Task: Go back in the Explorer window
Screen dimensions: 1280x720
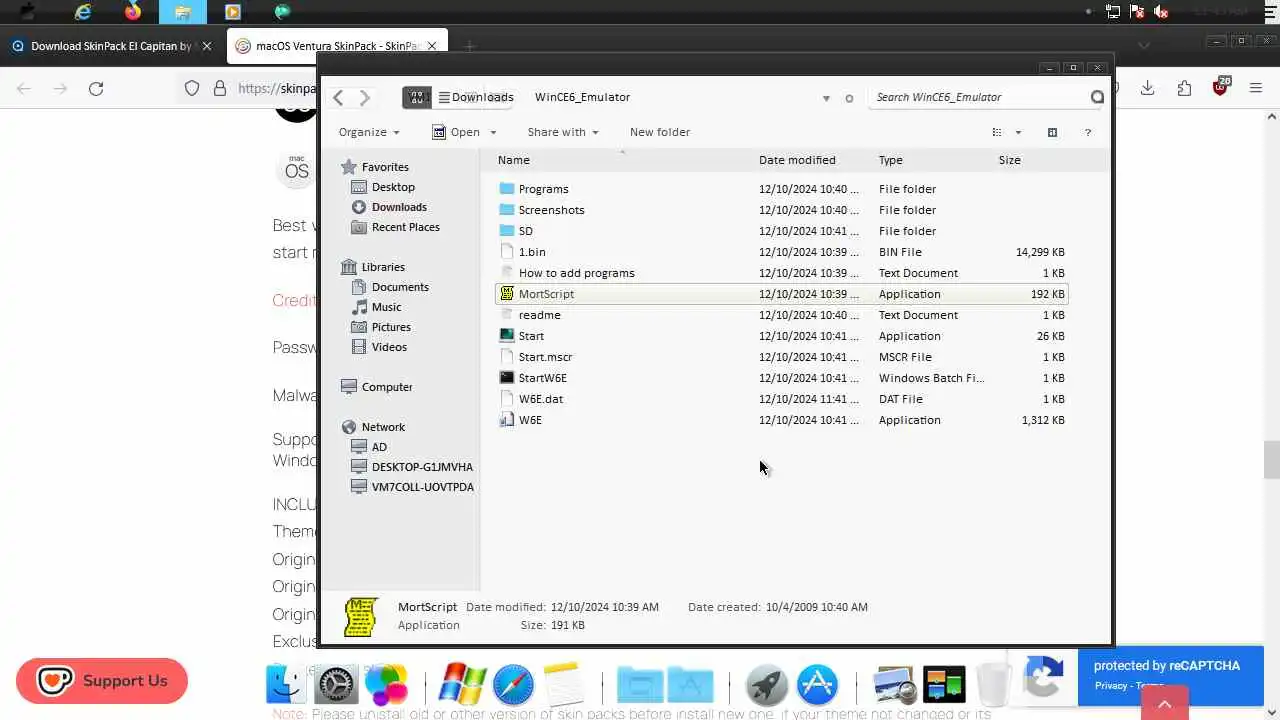Action: click(x=338, y=97)
